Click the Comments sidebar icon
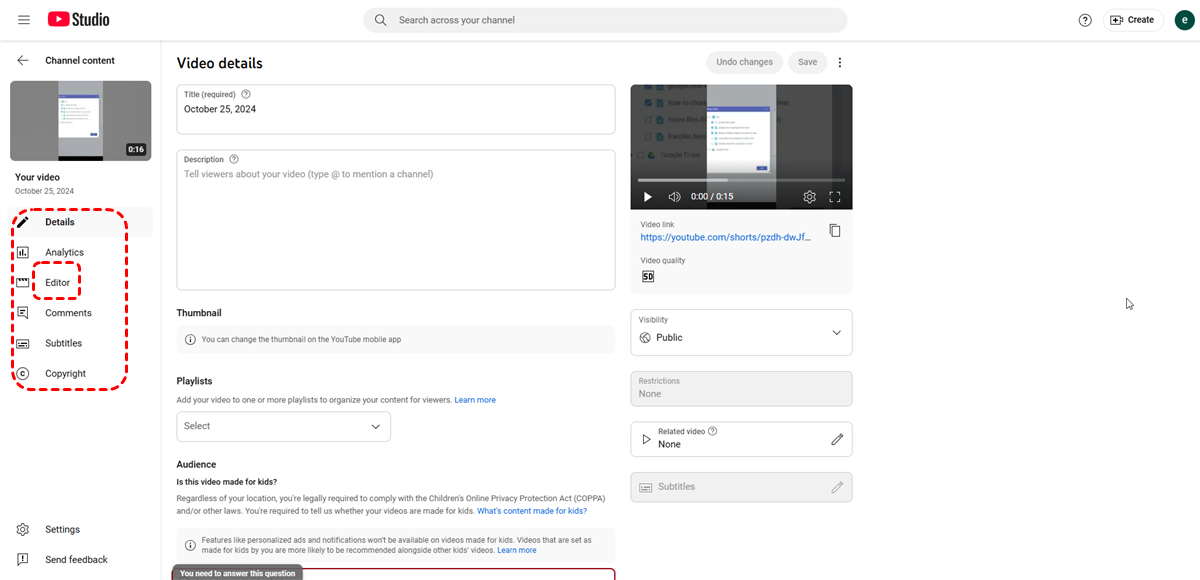The width and height of the screenshot is (1200, 580). (23, 313)
